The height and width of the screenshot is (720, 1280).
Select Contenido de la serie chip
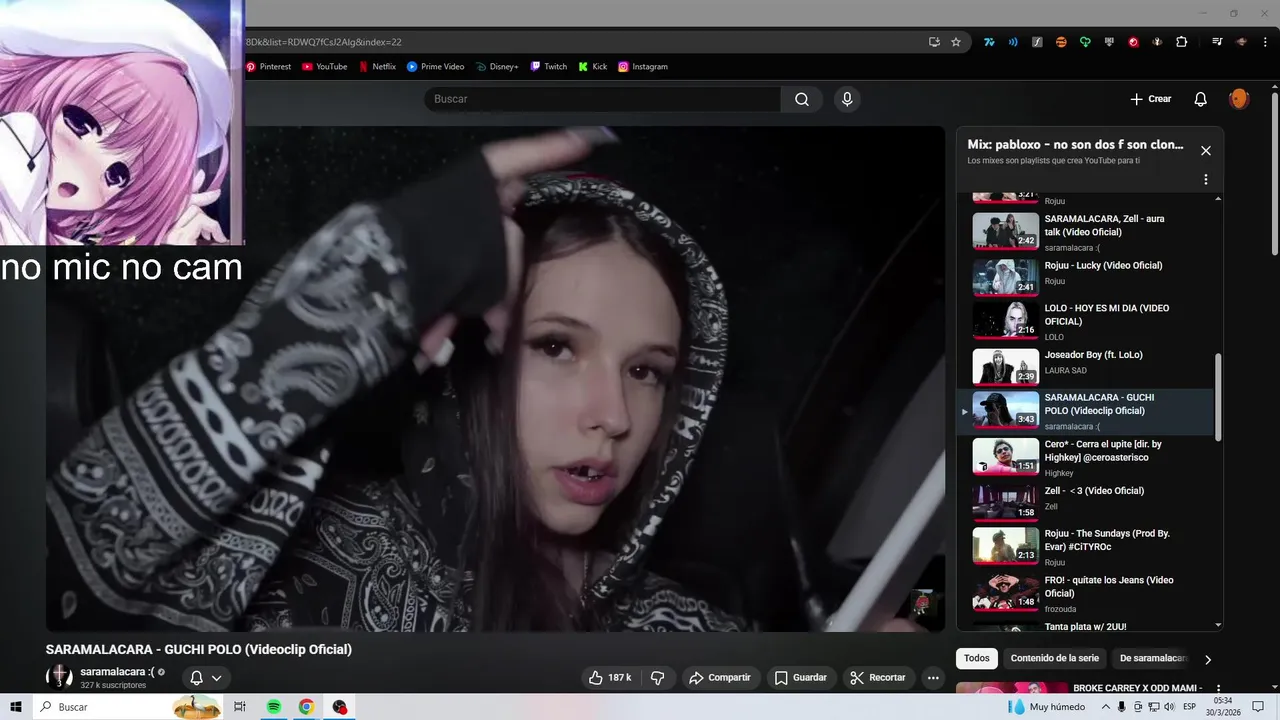coord(1055,658)
